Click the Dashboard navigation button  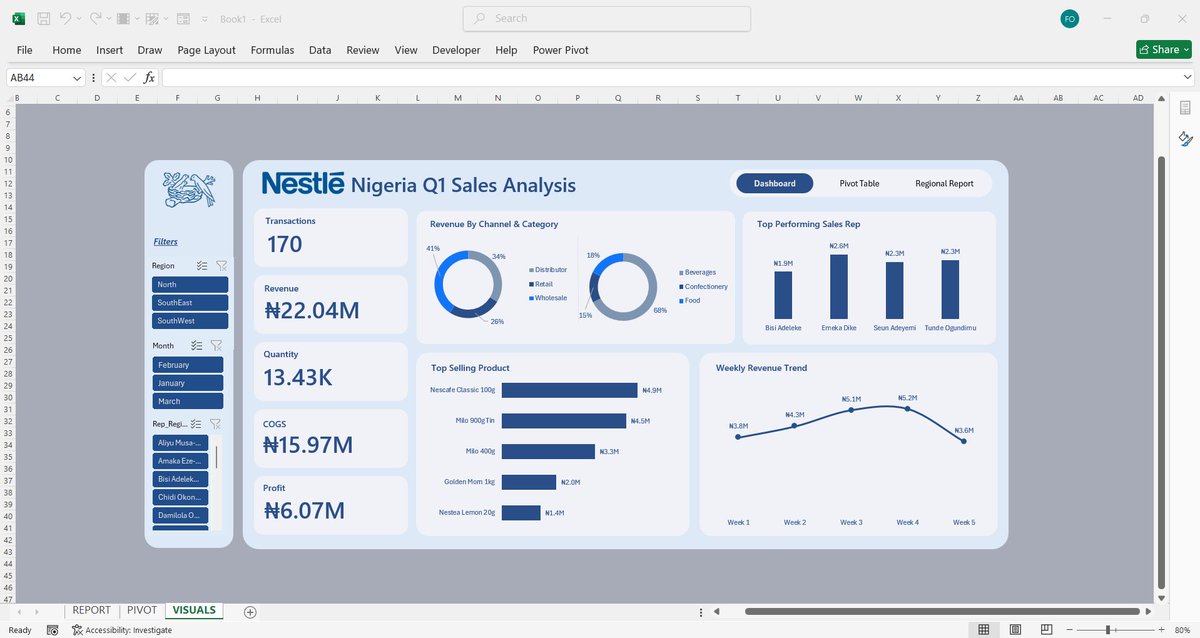point(775,183)
